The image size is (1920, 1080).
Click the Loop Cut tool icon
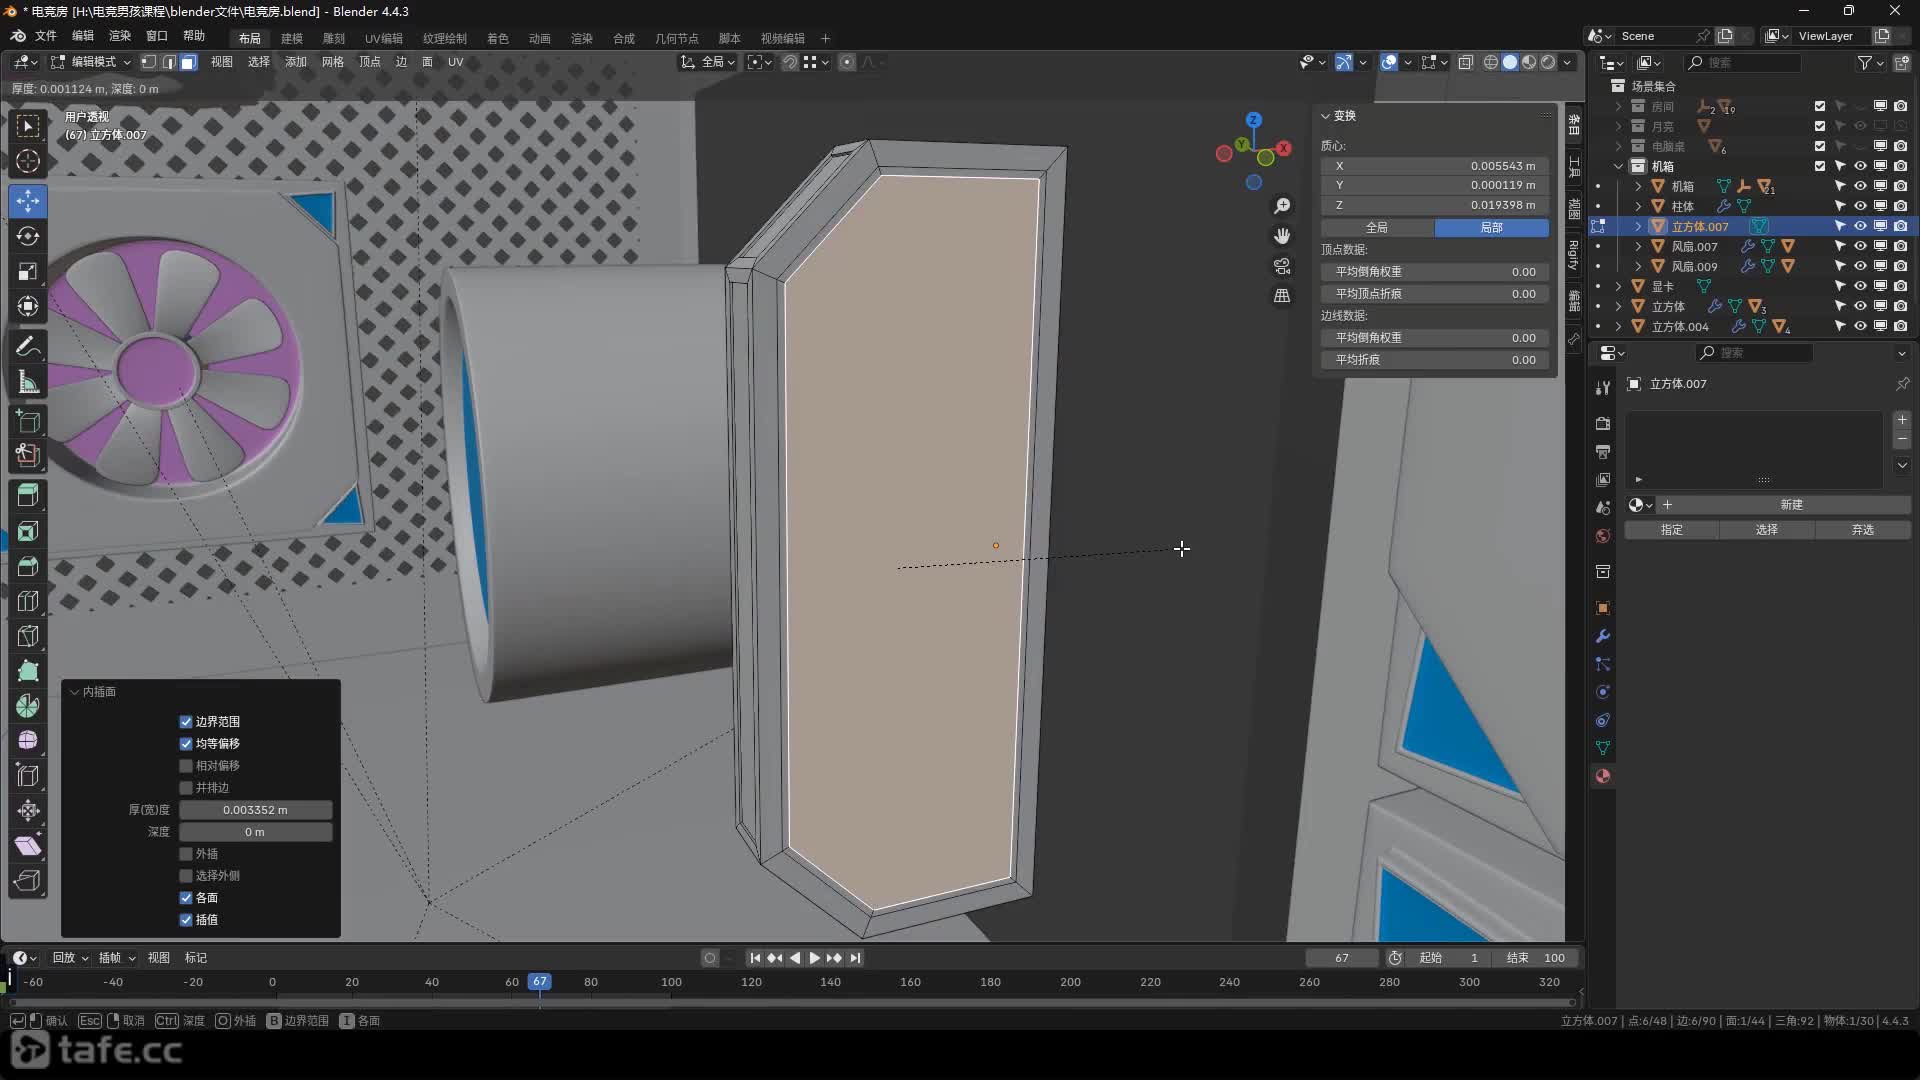click(28, 601)
